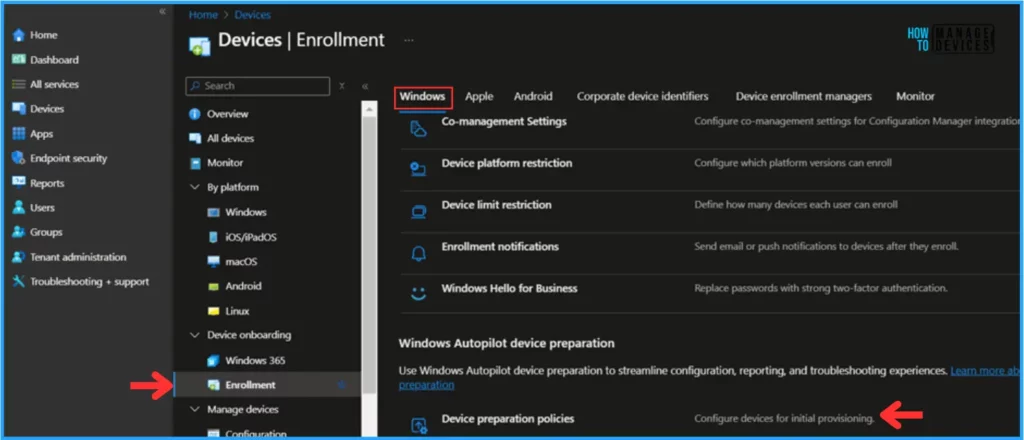Click the Windows Hello for Business smiley icon

click(418, 294)
